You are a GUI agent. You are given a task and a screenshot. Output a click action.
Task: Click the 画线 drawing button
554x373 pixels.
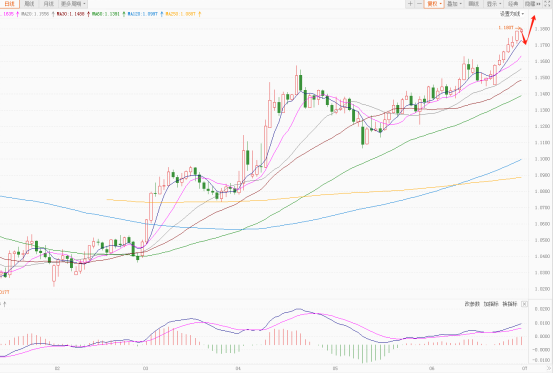coord(473,4)
